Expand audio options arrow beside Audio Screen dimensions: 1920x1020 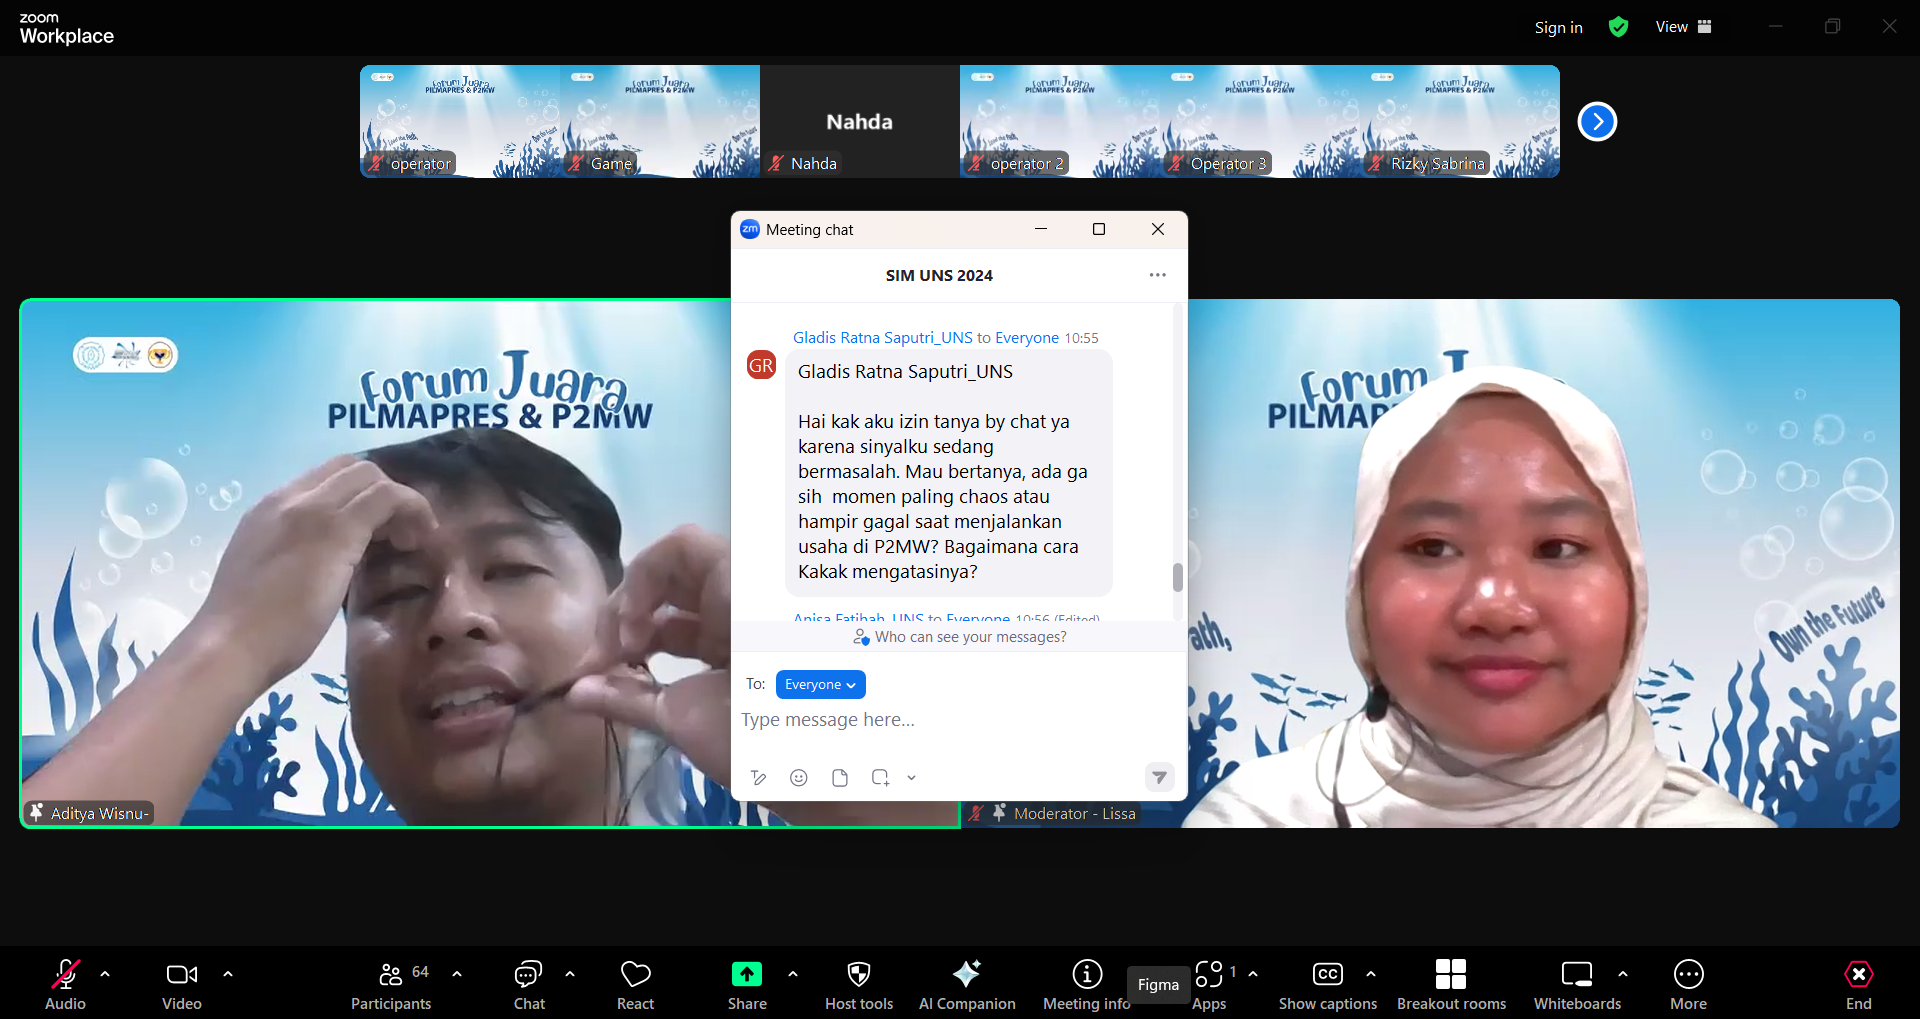[105, 973]
